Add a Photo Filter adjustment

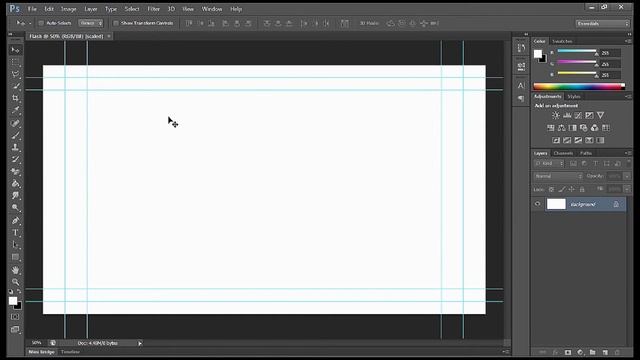pyautogui.click(x=584, y=128)
